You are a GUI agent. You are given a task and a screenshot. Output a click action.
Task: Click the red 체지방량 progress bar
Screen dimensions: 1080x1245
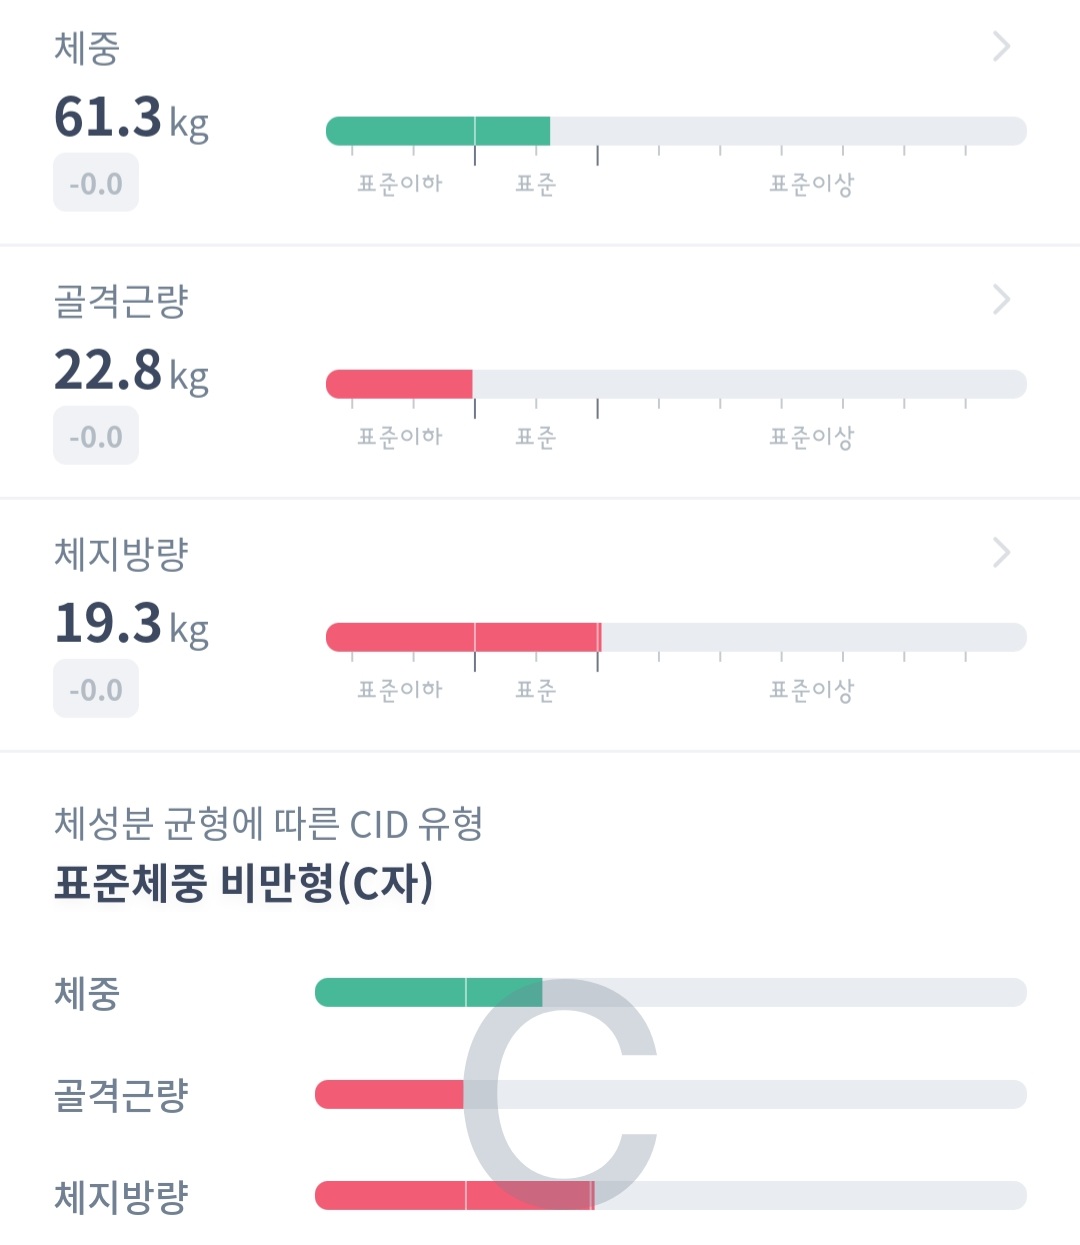676,637
